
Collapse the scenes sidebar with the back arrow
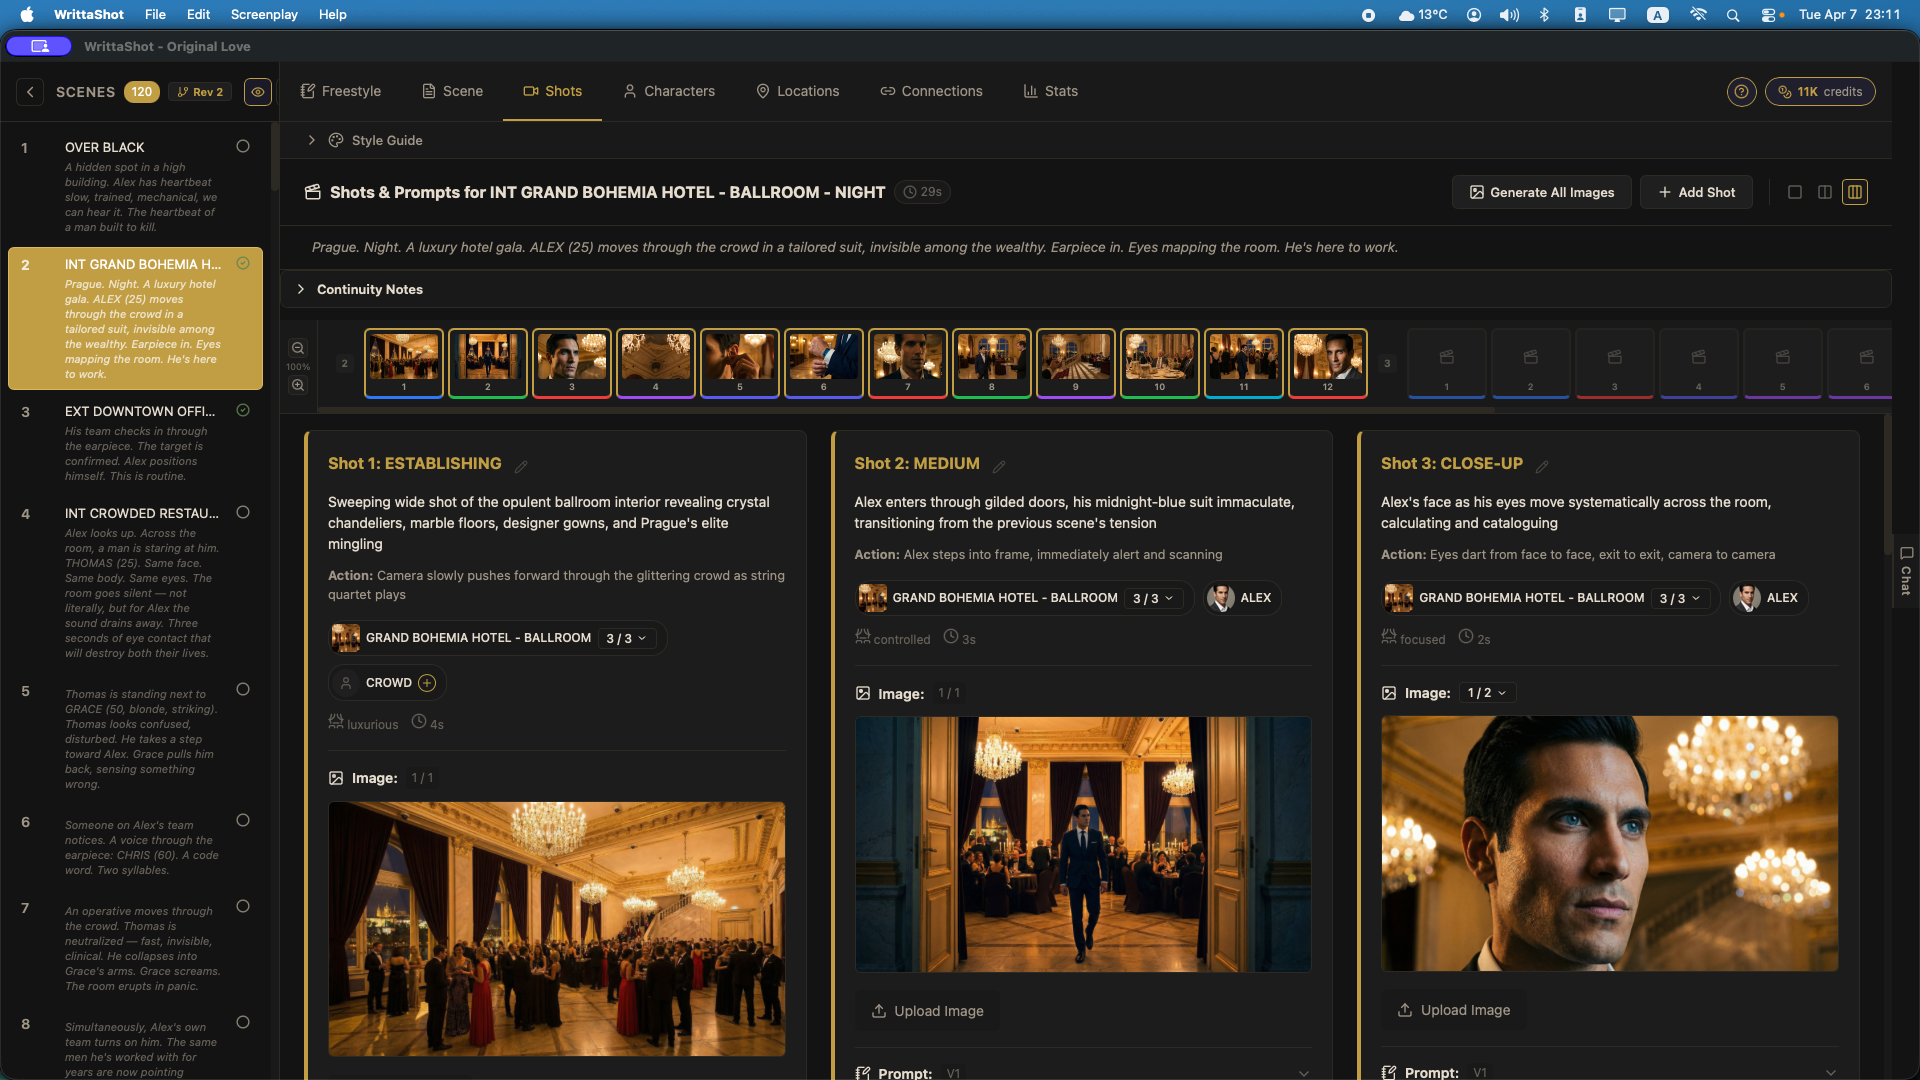tap(31, 91)
